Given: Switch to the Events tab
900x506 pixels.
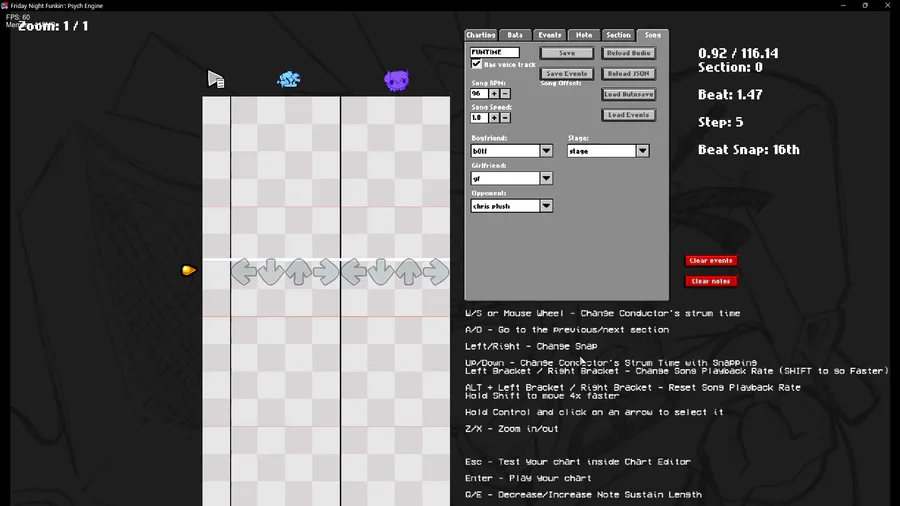Looking at the screenshot, I should pos(549,35).
